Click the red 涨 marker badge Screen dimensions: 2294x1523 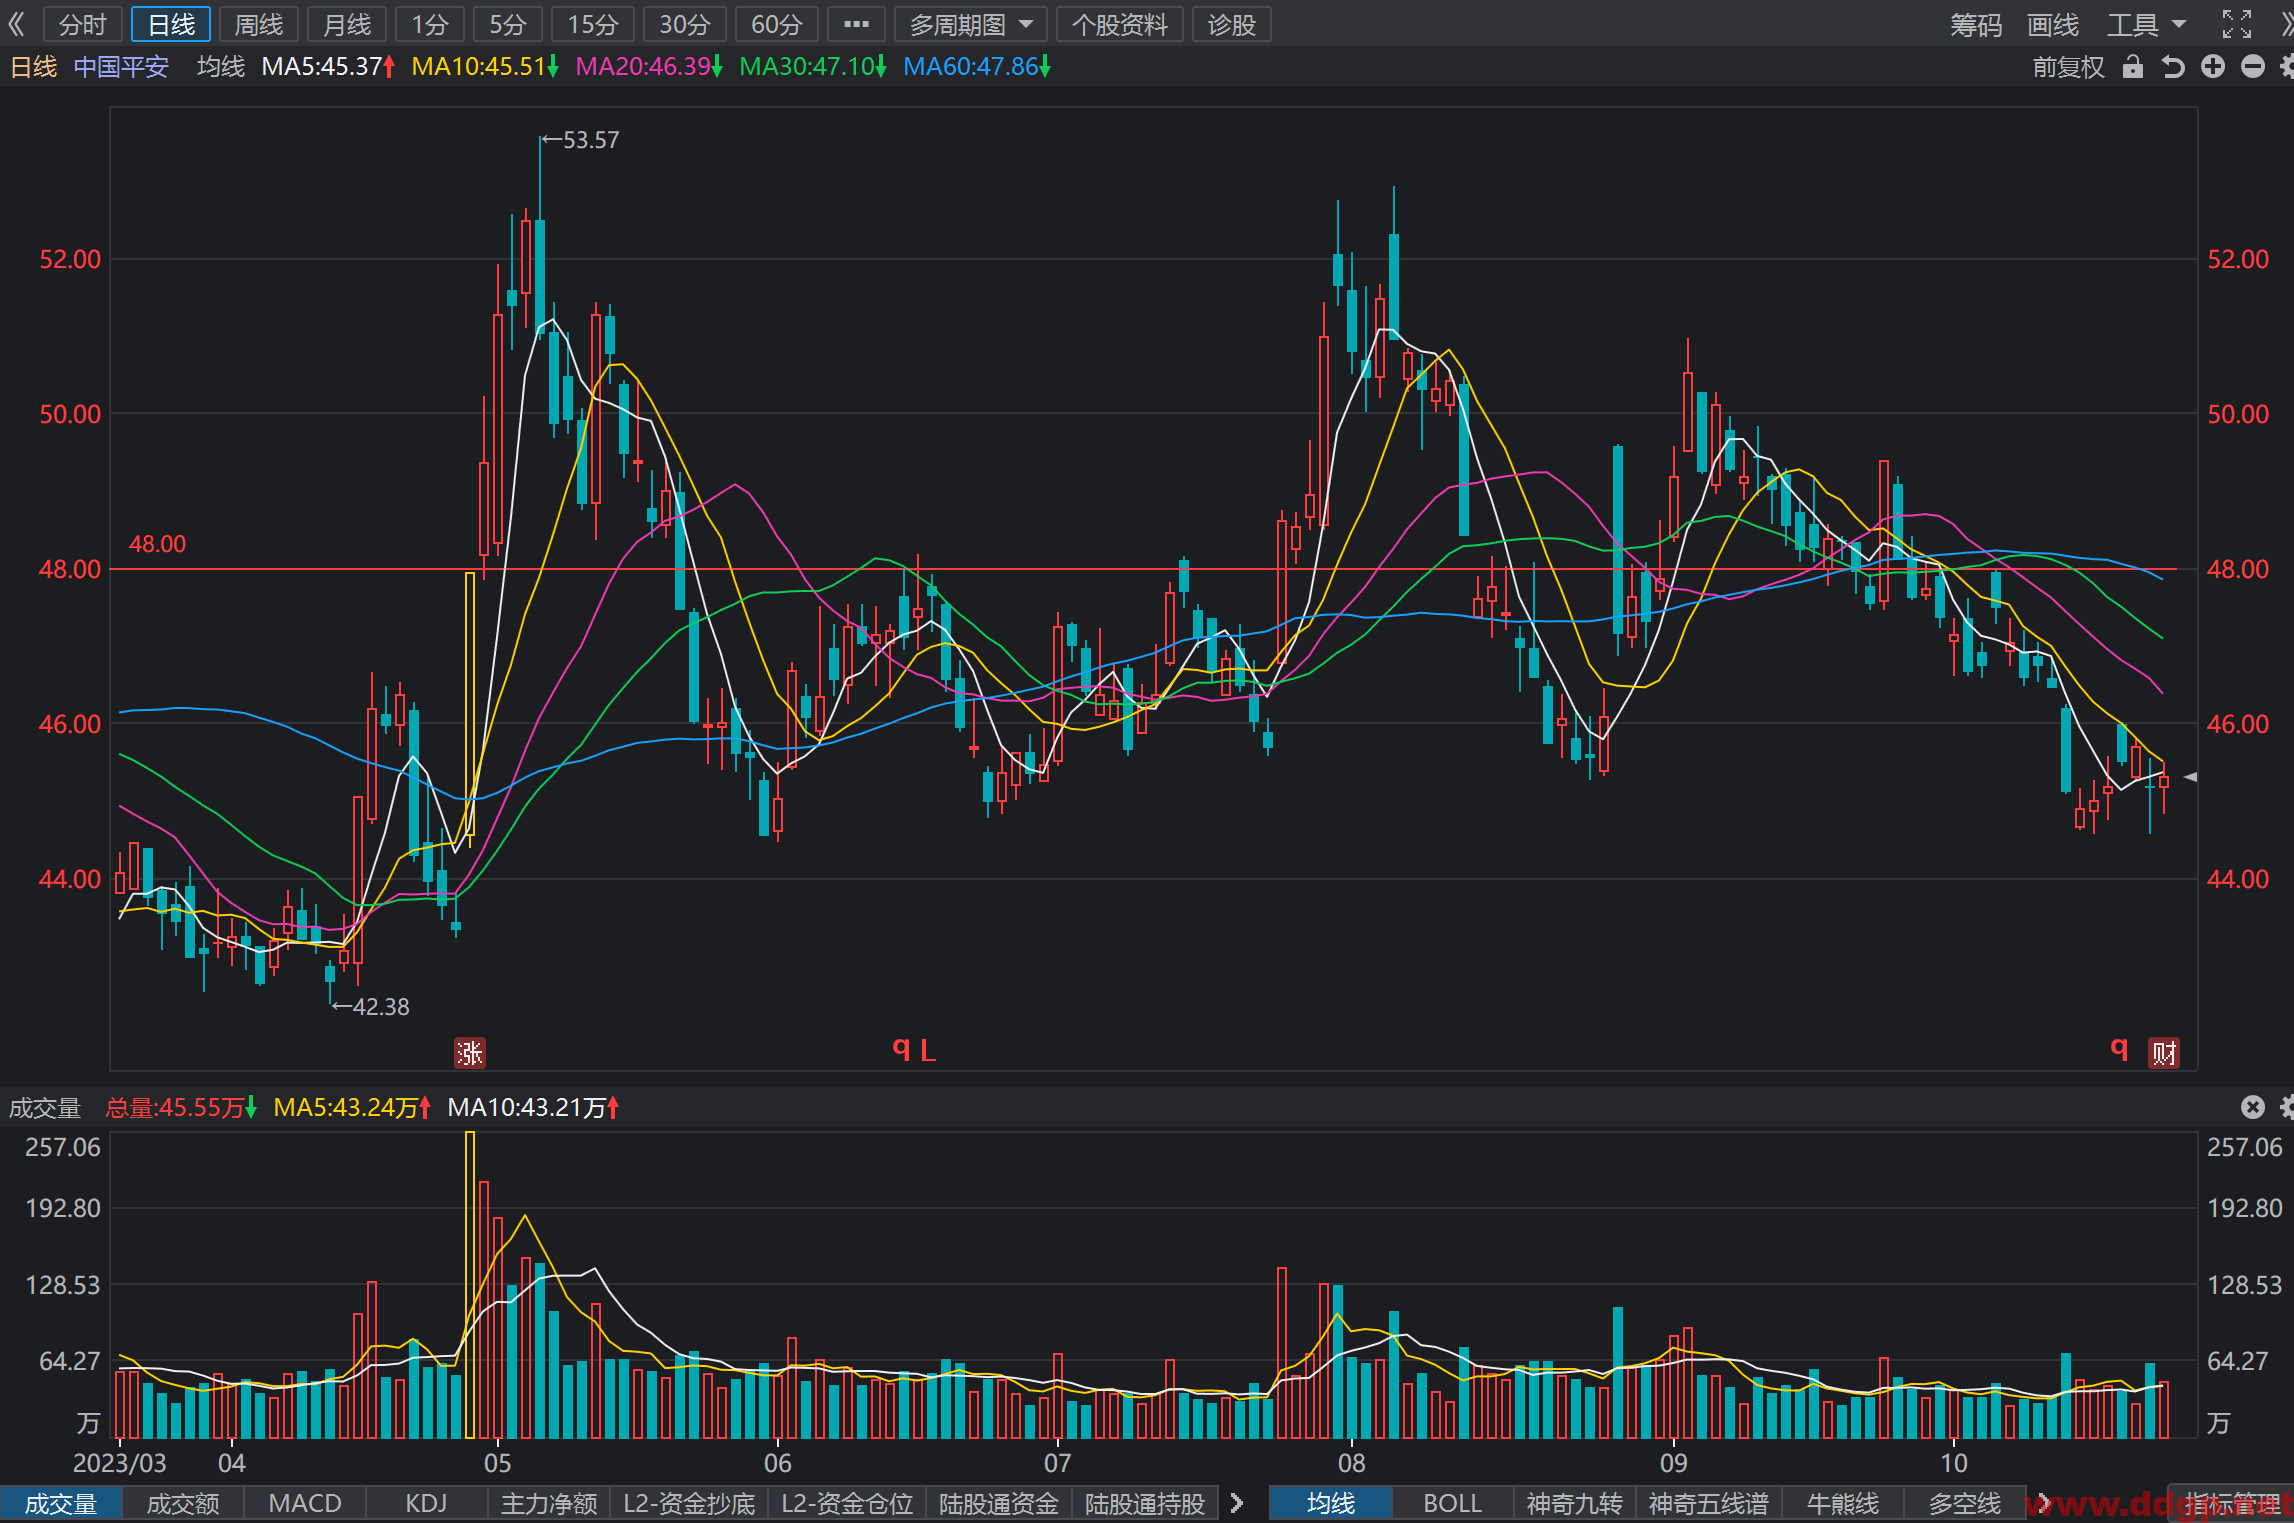[469, 1052]
